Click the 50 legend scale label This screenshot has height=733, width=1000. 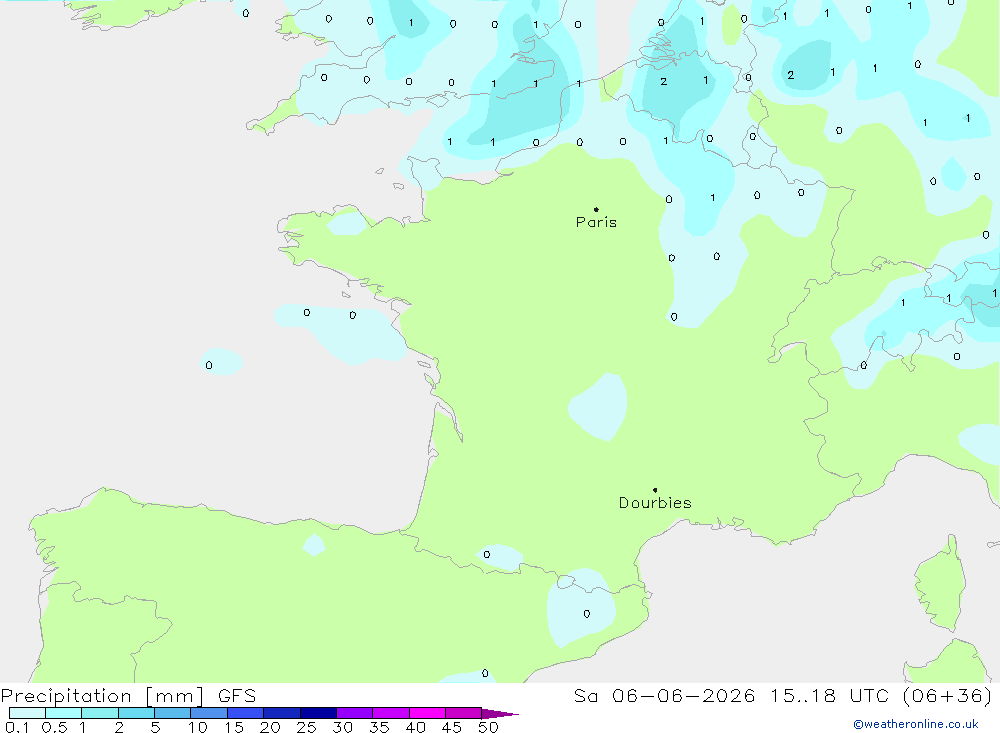tap(489, 727)
